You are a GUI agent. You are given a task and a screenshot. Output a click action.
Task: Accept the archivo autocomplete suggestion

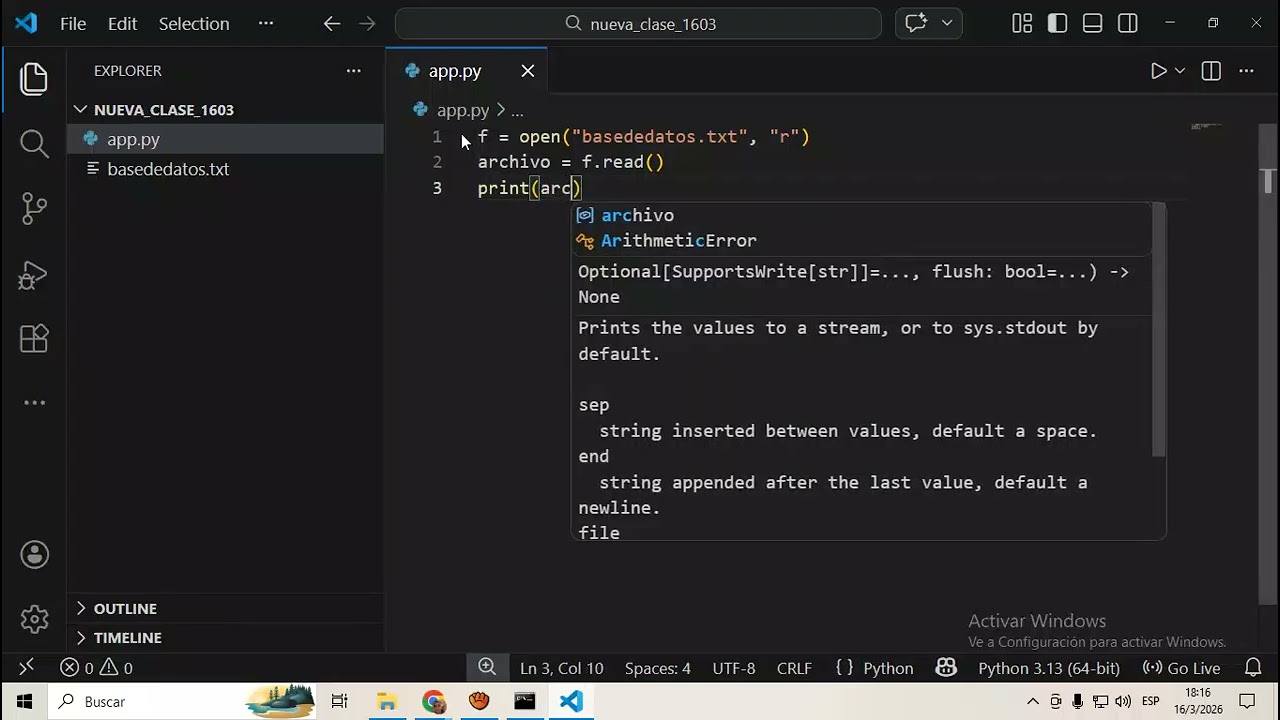click(x=860, y=215)
